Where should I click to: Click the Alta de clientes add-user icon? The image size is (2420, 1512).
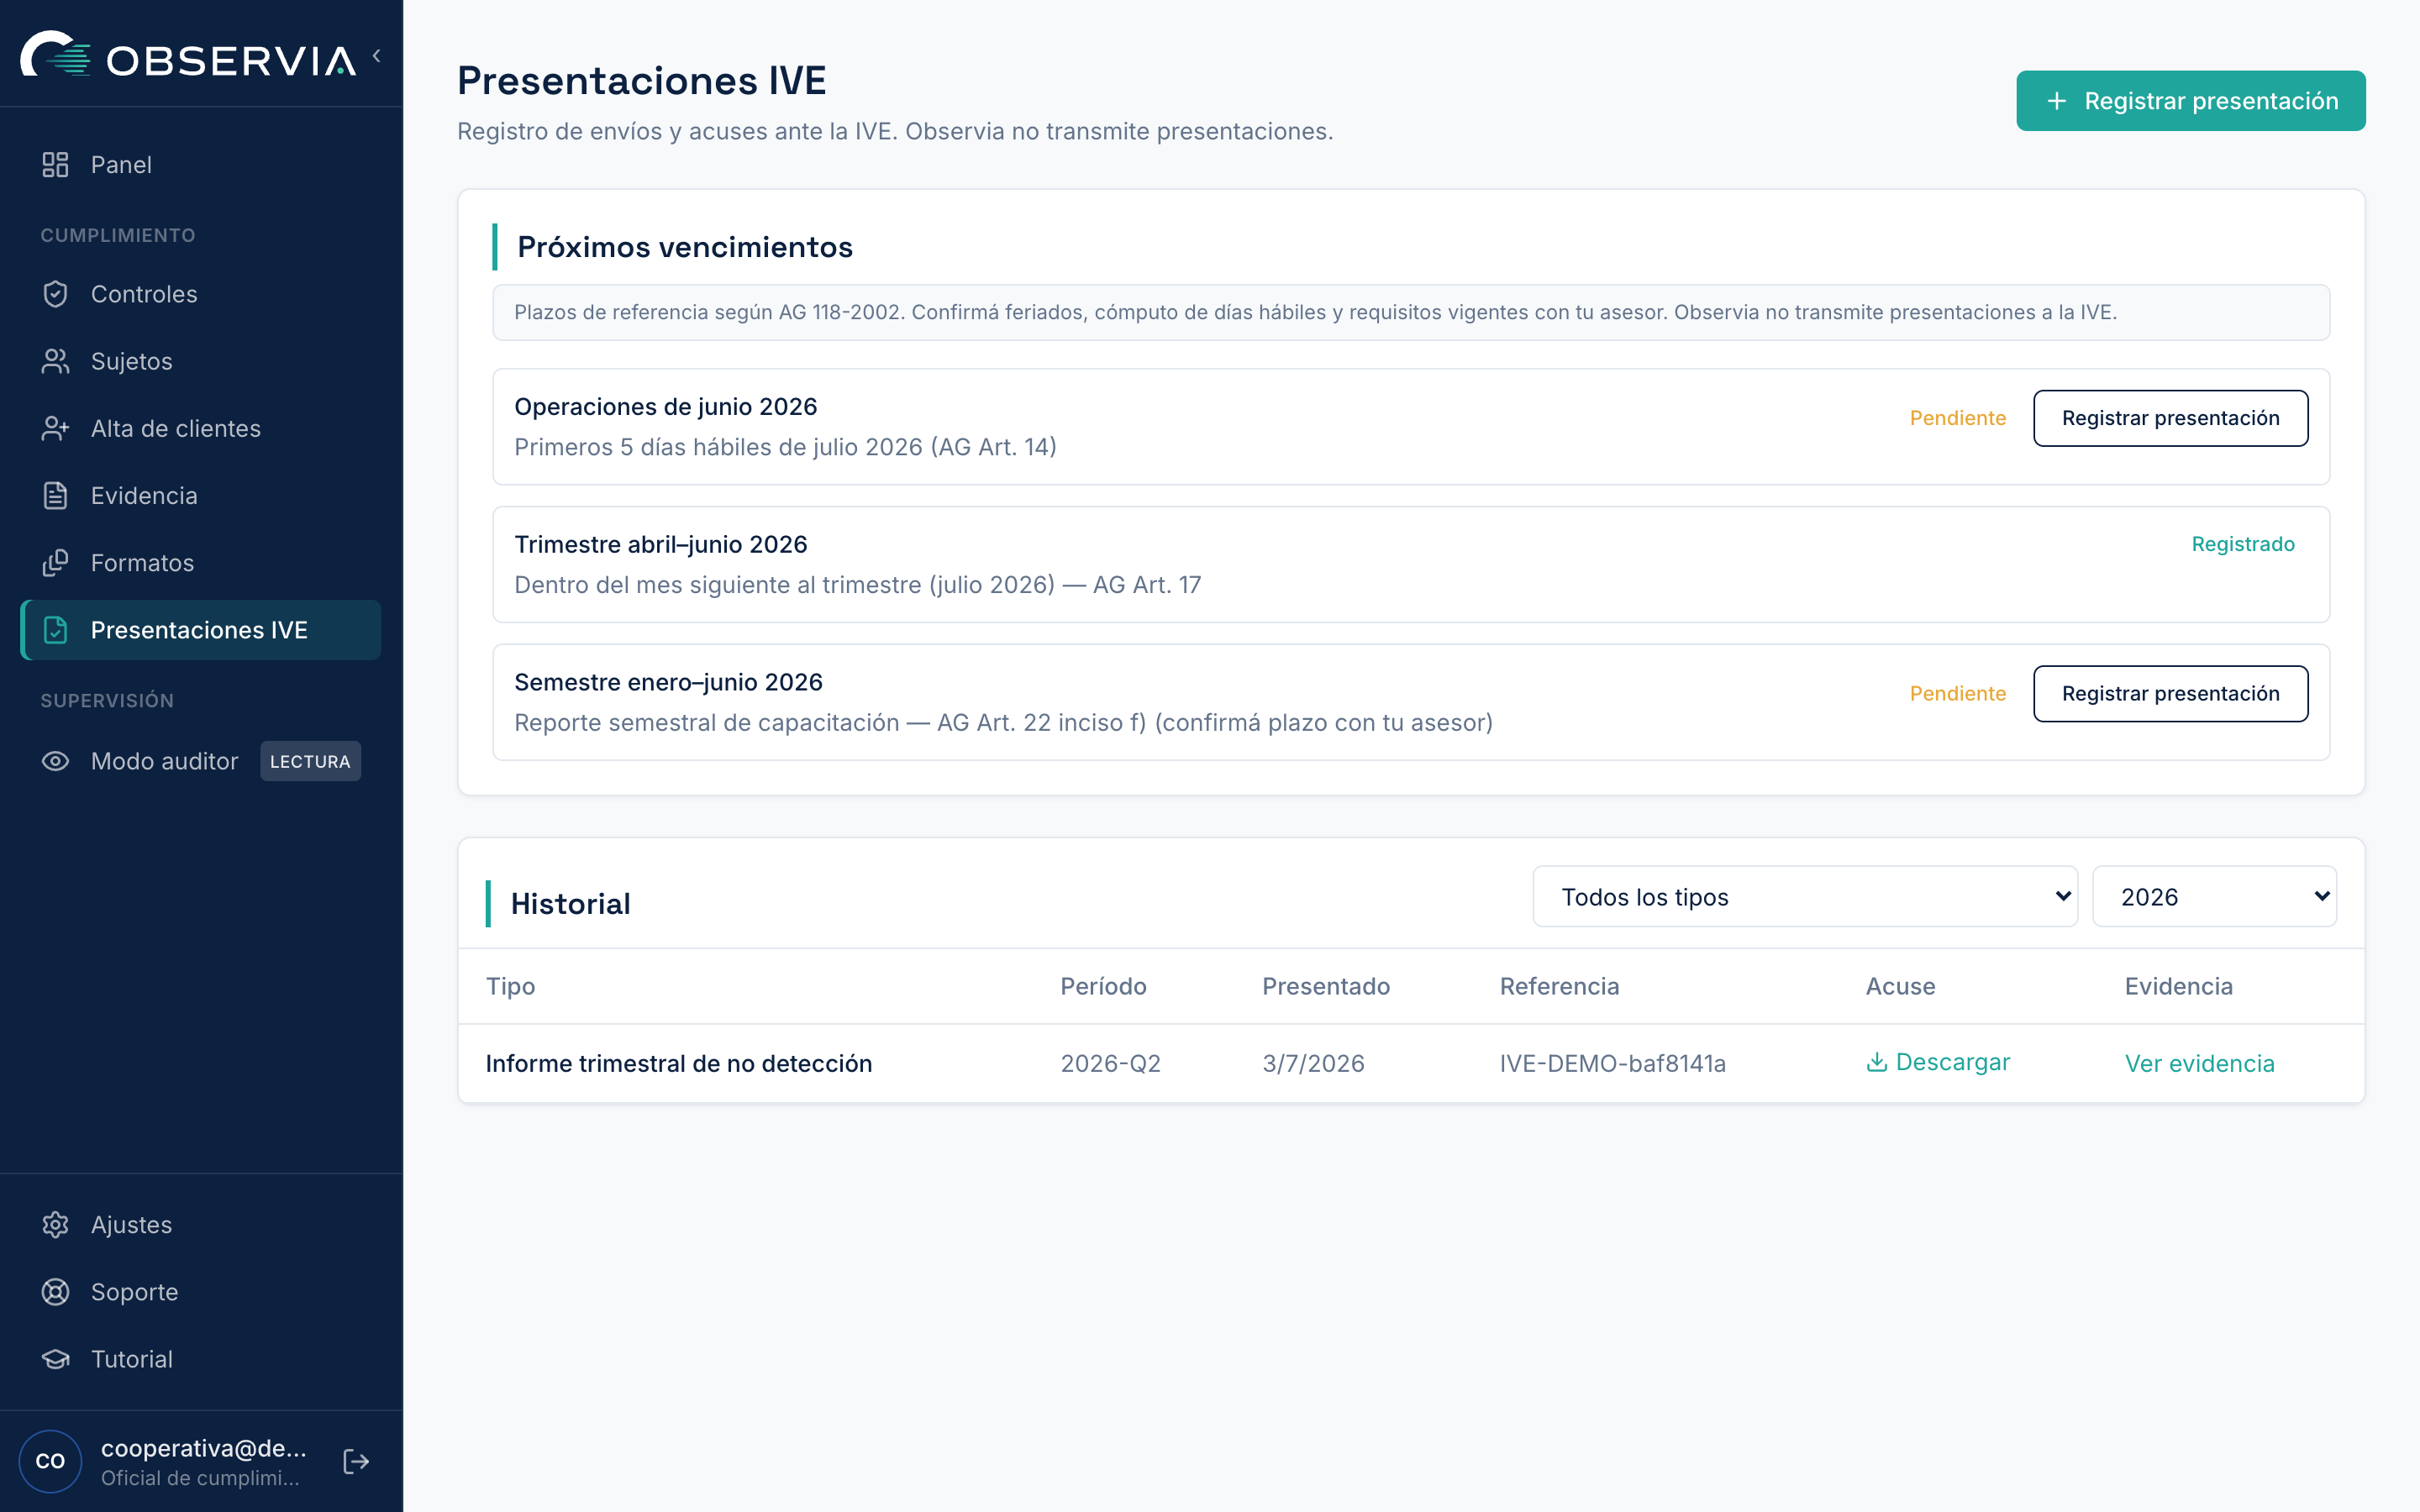(x=55, y=428)
